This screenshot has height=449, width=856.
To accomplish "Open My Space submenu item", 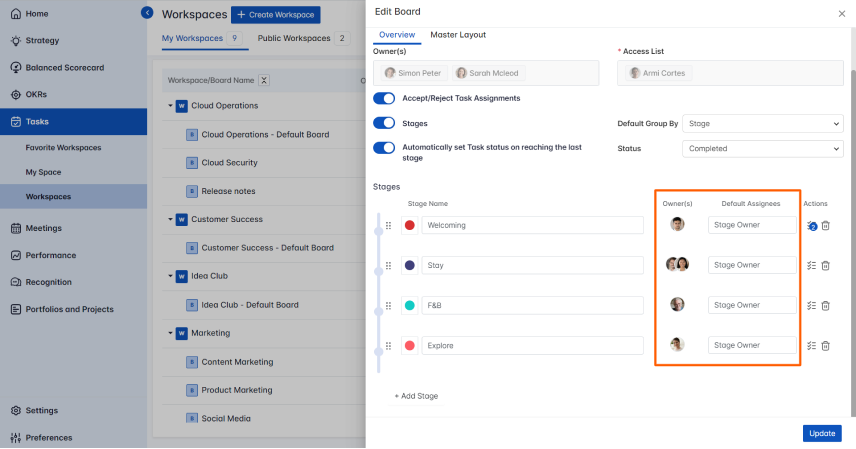I will 43,172.
